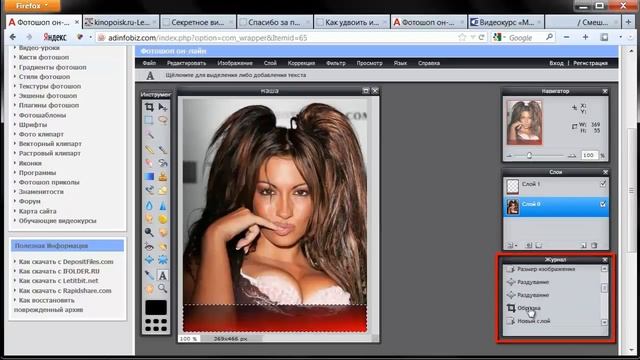The image size is (640, 360).
Task: Open the Фильтр menu
Action: point(336,63)
